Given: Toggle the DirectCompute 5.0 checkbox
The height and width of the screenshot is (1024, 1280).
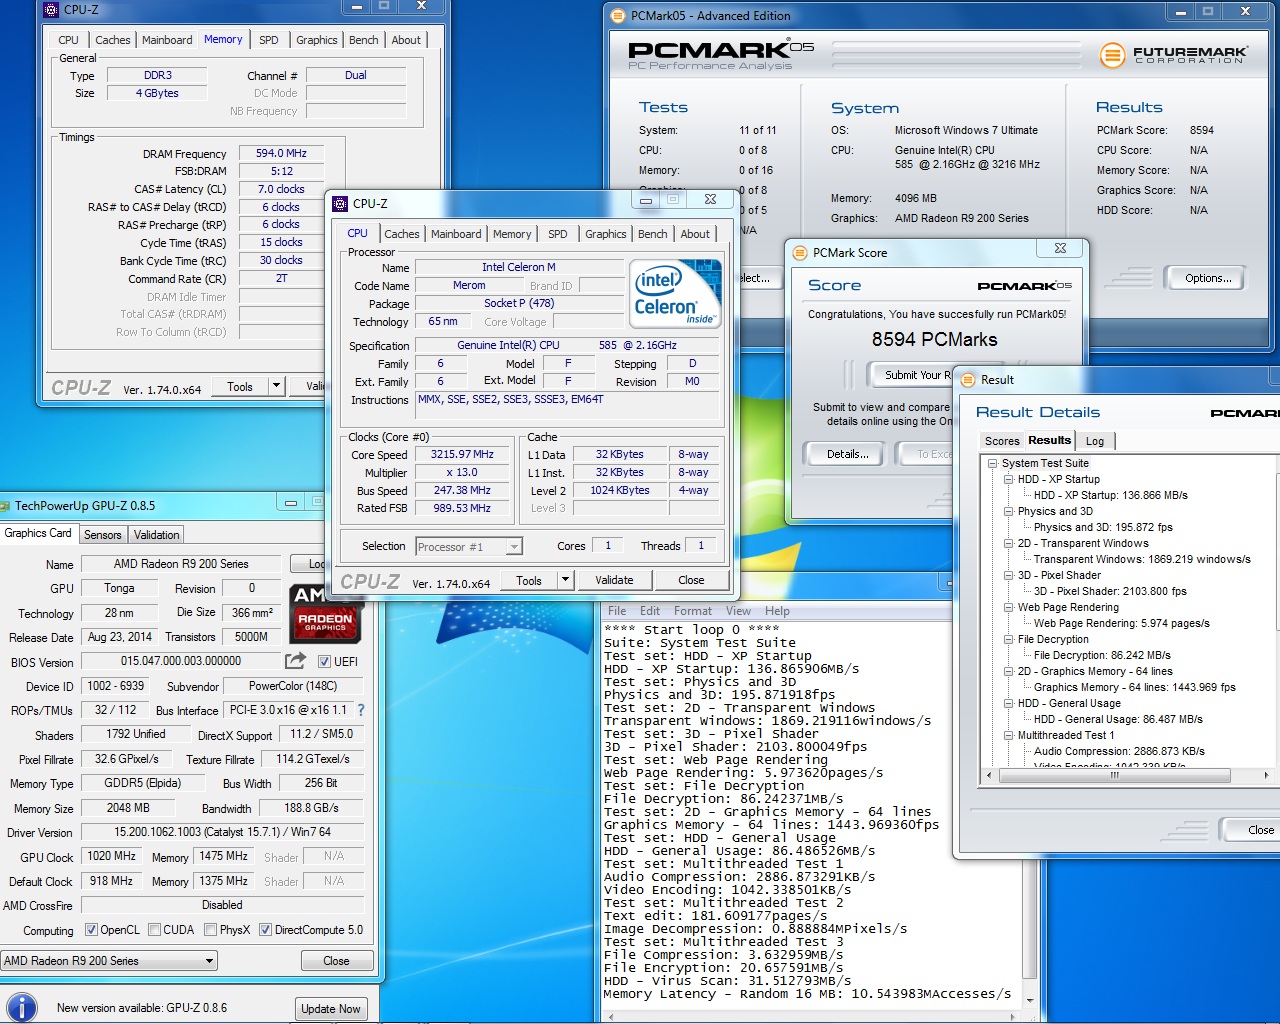Looking at the screenshot, I should point(265,930).
